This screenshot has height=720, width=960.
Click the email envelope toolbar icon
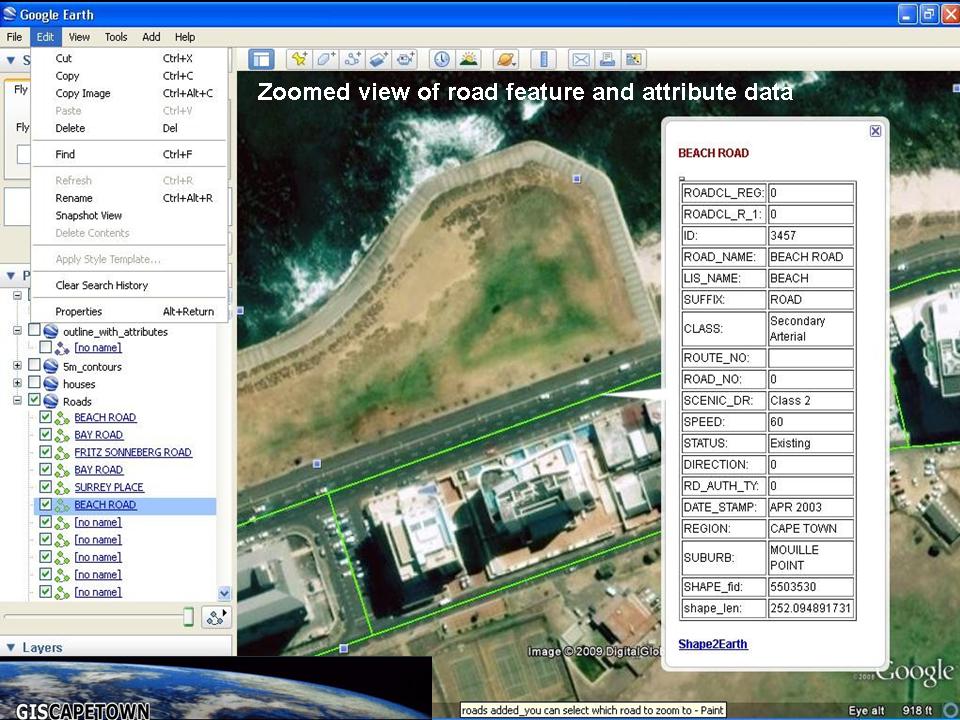[581, 60]
